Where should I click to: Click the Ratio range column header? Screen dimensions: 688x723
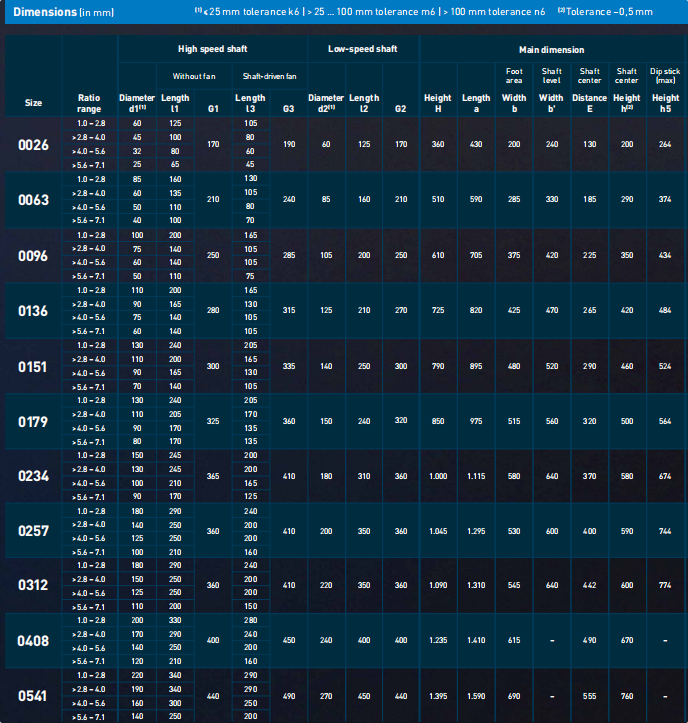point(89,102)
